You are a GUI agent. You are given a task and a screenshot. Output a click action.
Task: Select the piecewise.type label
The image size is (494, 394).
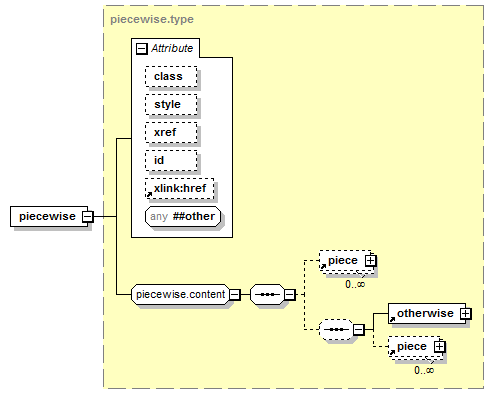point(152,19)
